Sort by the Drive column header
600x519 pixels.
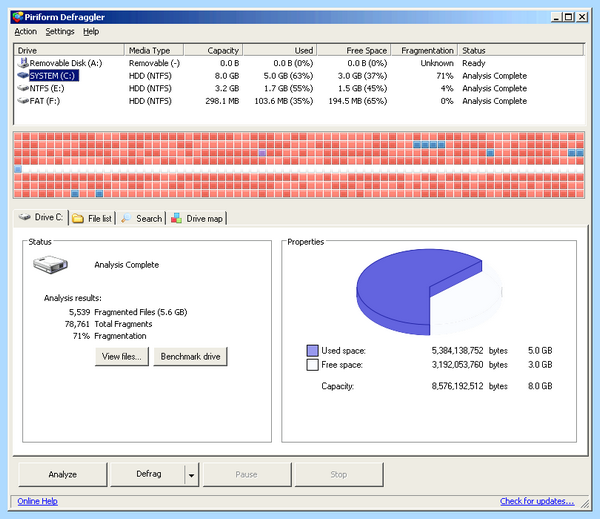[x=69, y=51]
